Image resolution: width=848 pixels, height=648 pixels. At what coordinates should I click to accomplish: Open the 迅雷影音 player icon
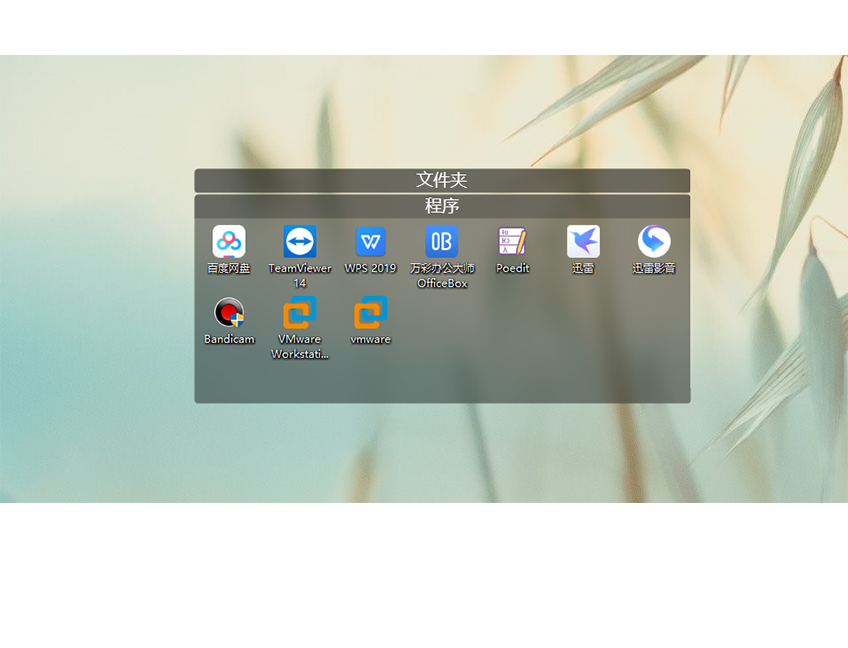654,241
